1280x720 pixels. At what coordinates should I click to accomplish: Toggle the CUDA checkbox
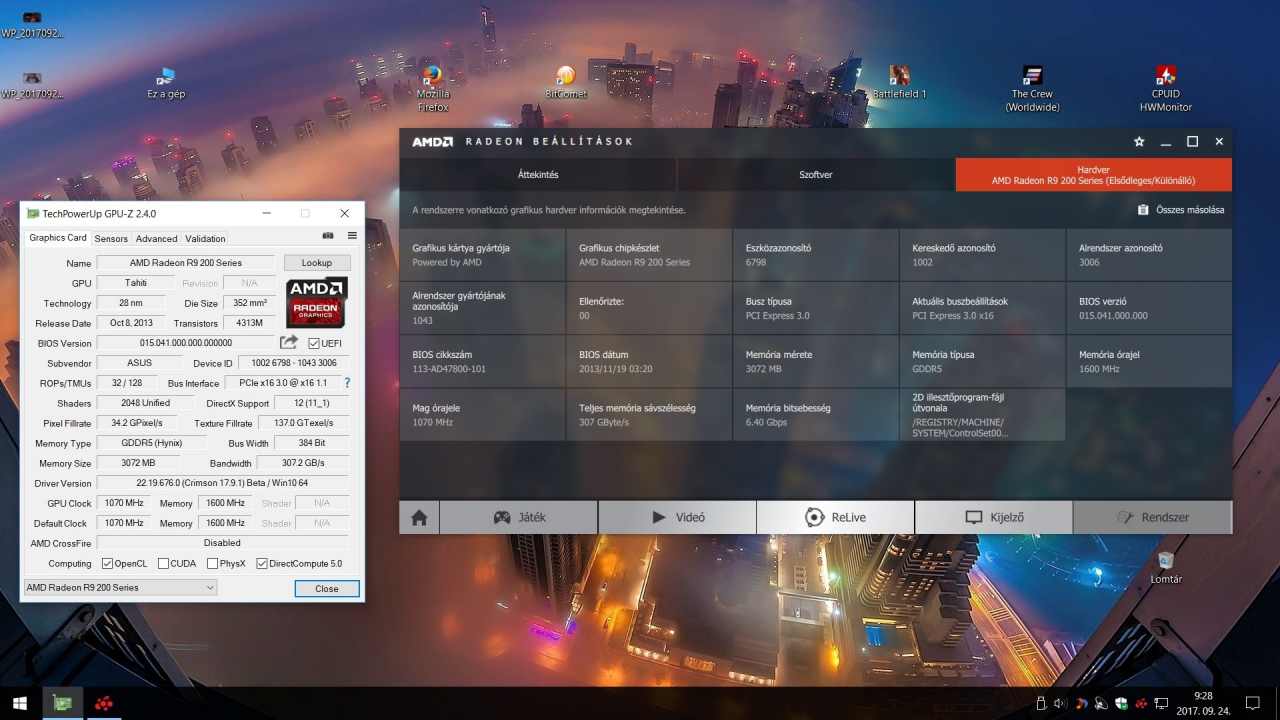coord(163,564)
